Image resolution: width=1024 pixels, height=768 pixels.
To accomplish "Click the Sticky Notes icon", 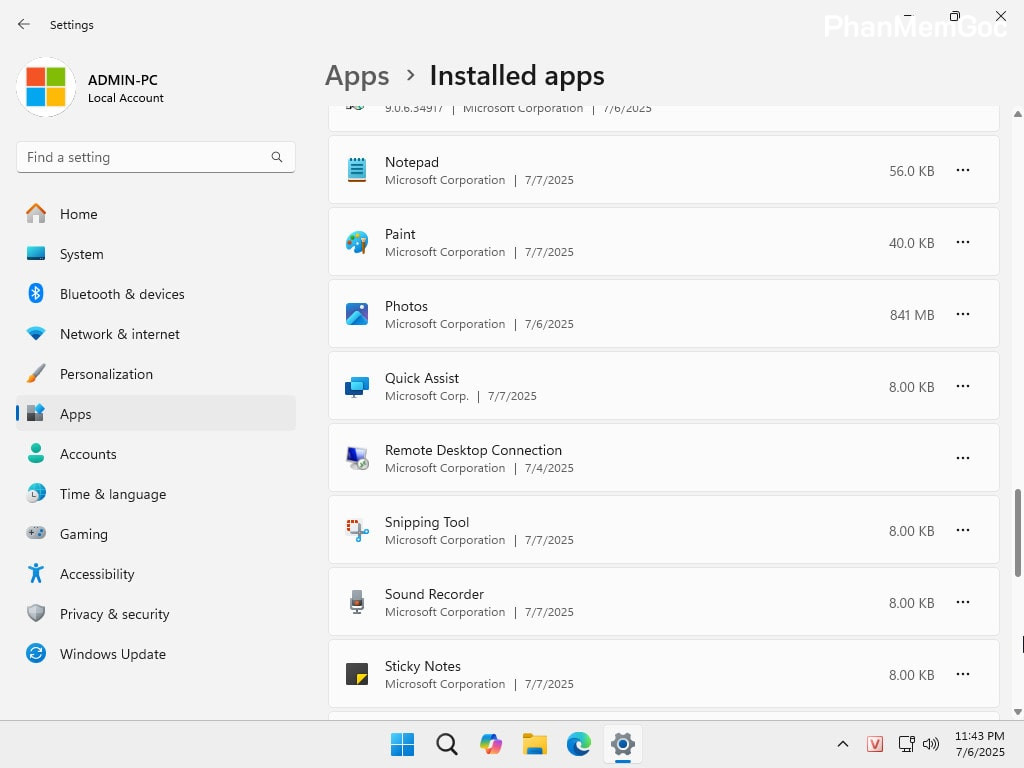I will coord(357,674).
